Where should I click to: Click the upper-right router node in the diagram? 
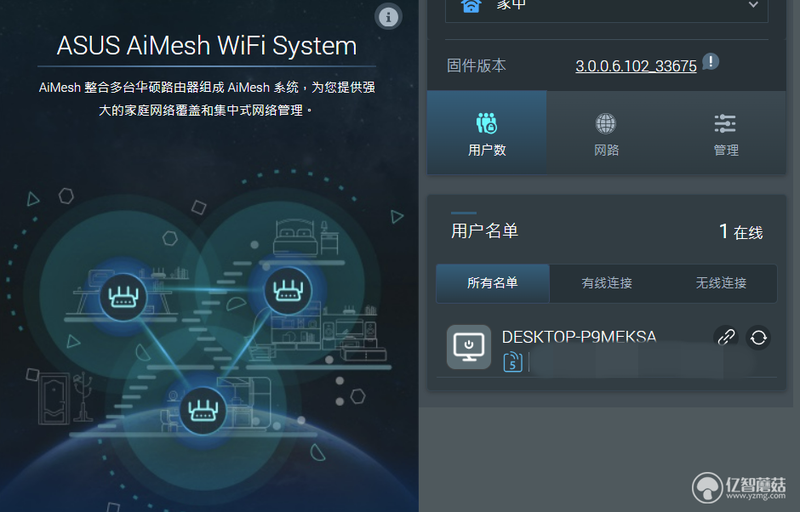click(288, 291)
